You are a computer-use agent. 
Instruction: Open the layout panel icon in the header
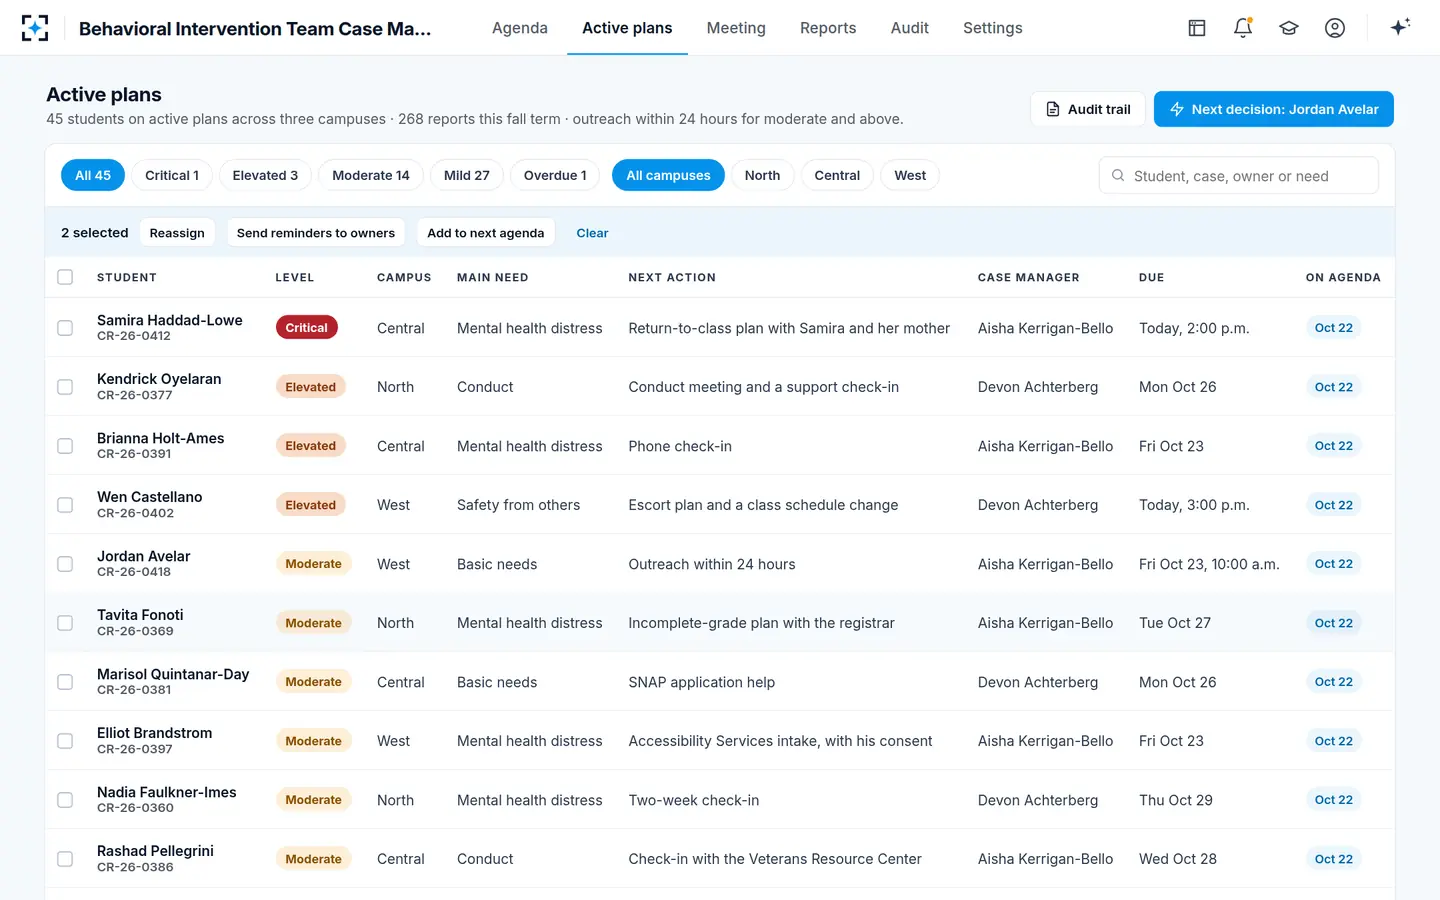tap(1197, 28)
